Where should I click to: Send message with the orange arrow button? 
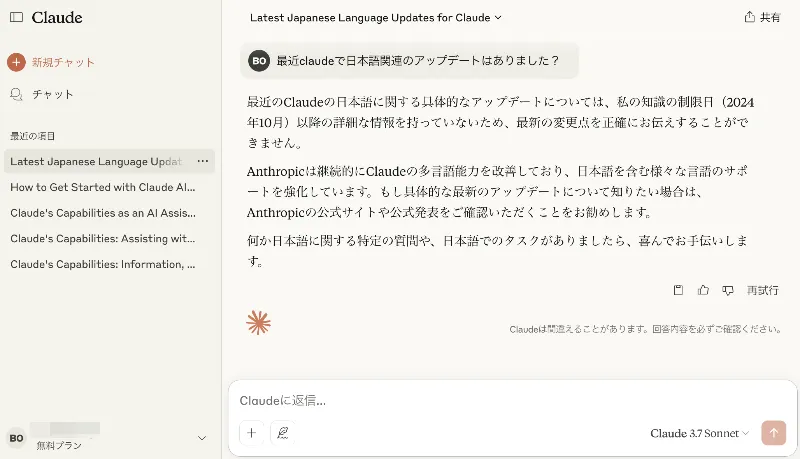[x=773, y=433]
